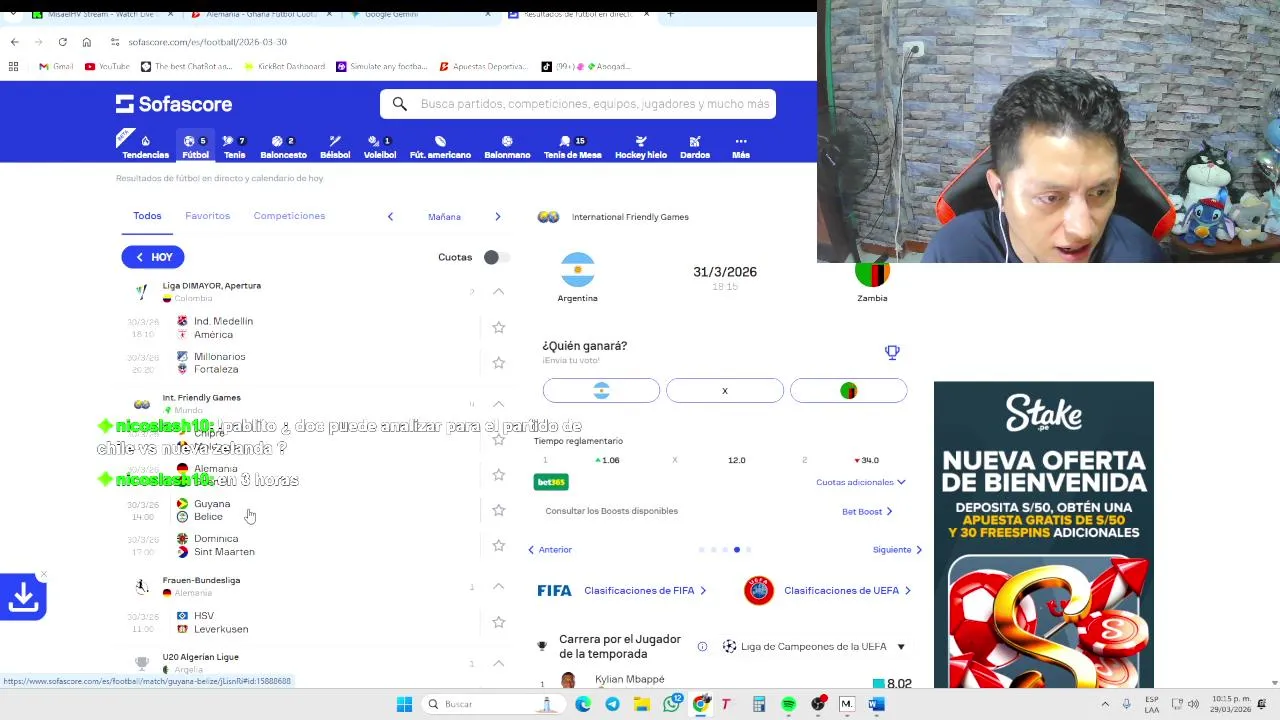Open WhatsApp from the taskbar
Viewport: 1280px width, 720px height.
tap(672, 704)
